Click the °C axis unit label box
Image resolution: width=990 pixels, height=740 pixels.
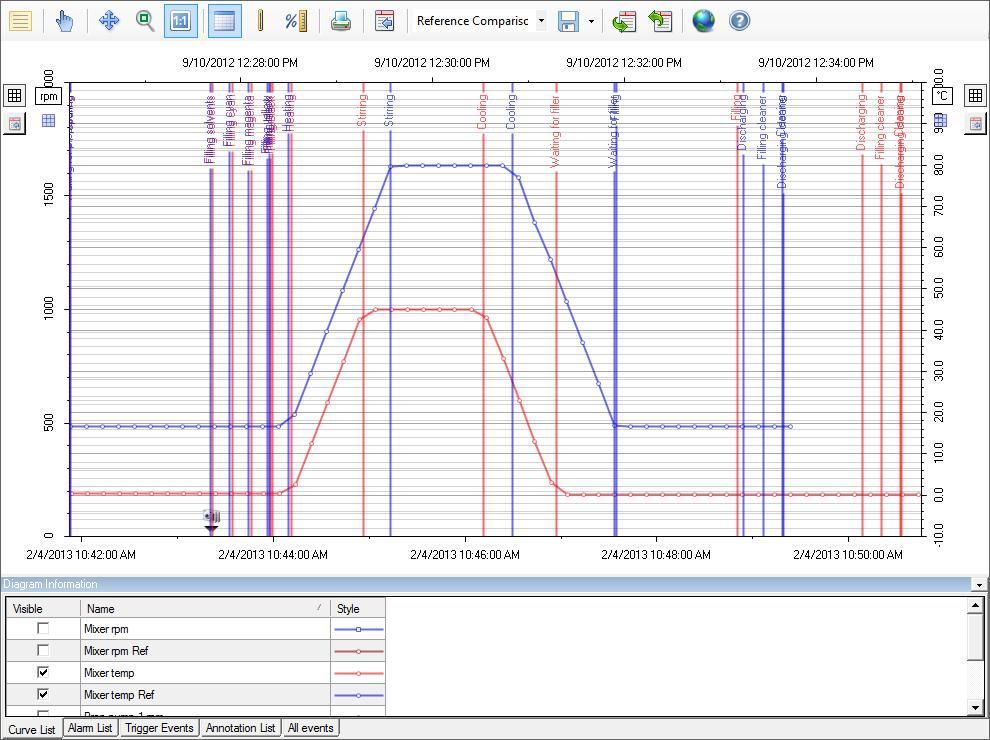click(x=942, y=96)
